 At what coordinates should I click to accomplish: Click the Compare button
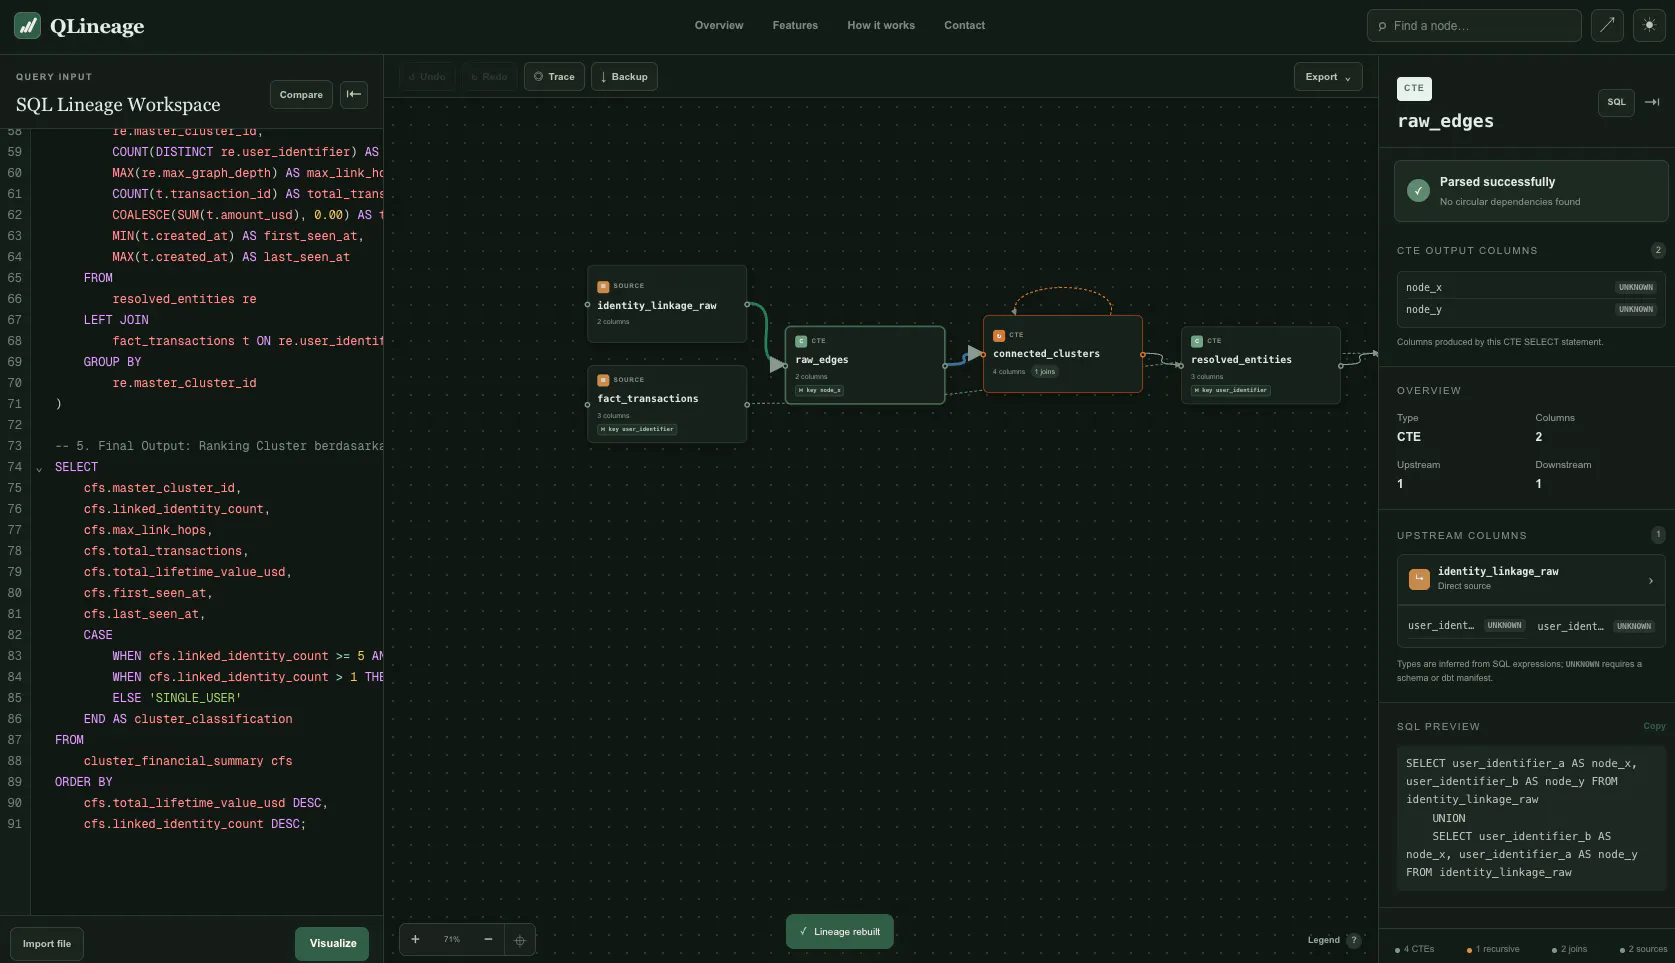(301, 95)
